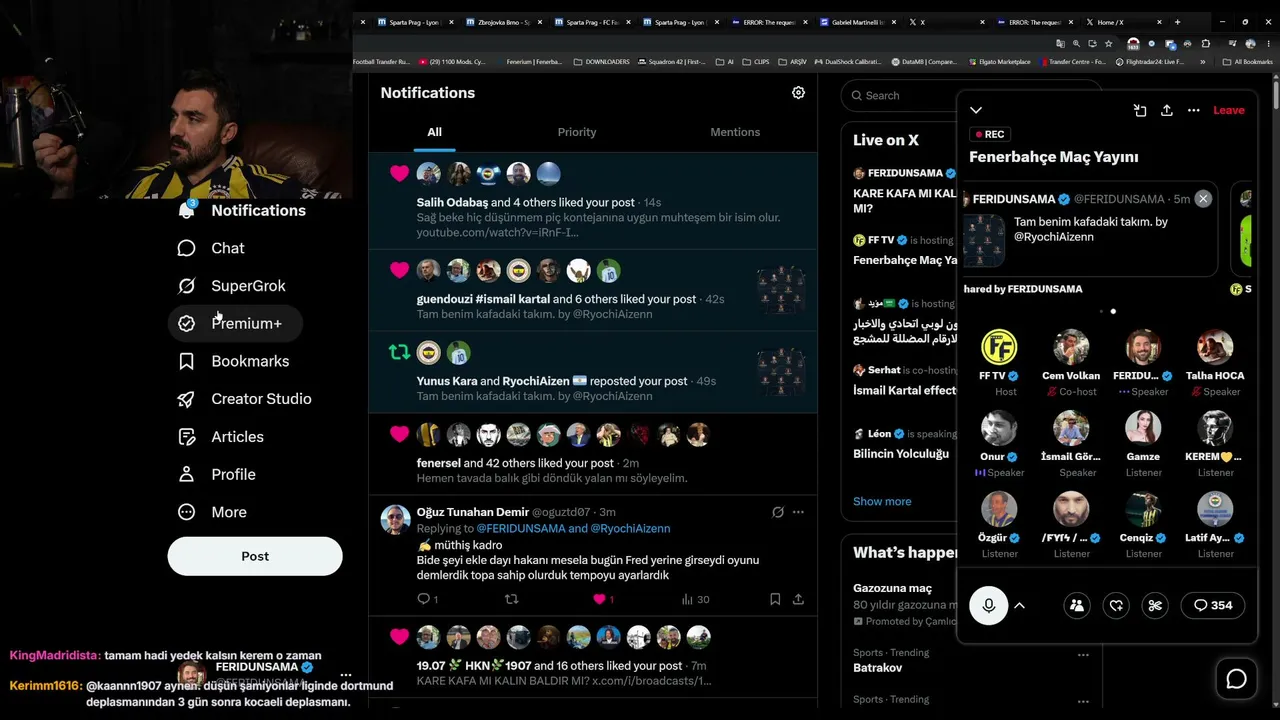Click the Search field on X
Image resolution: width=1280 pixels, height=720 pixels.
(x=900, y=96)
